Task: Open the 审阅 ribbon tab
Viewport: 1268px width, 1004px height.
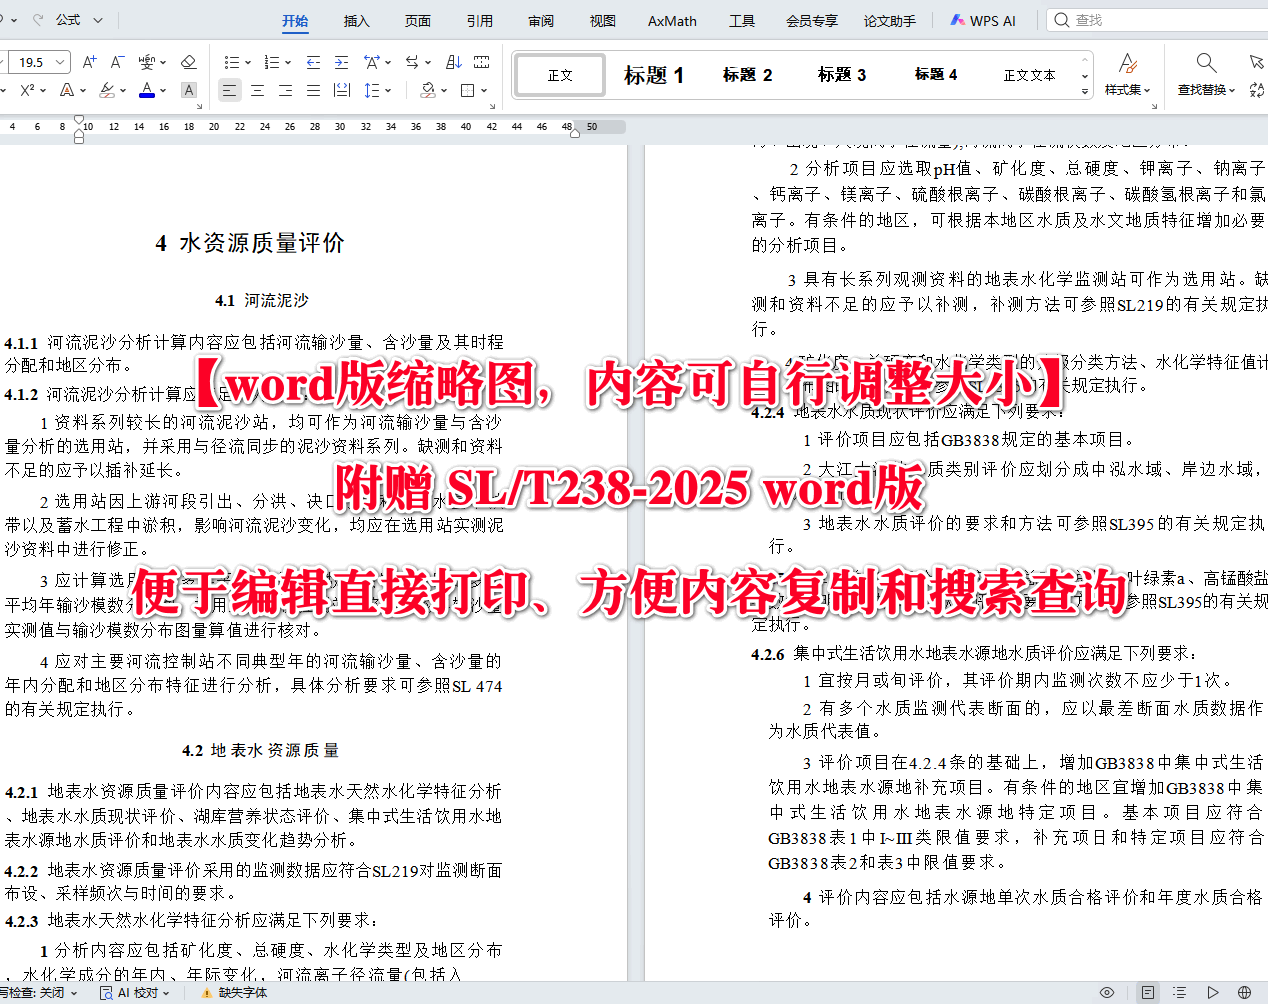Action: click(x=540, y=20)
